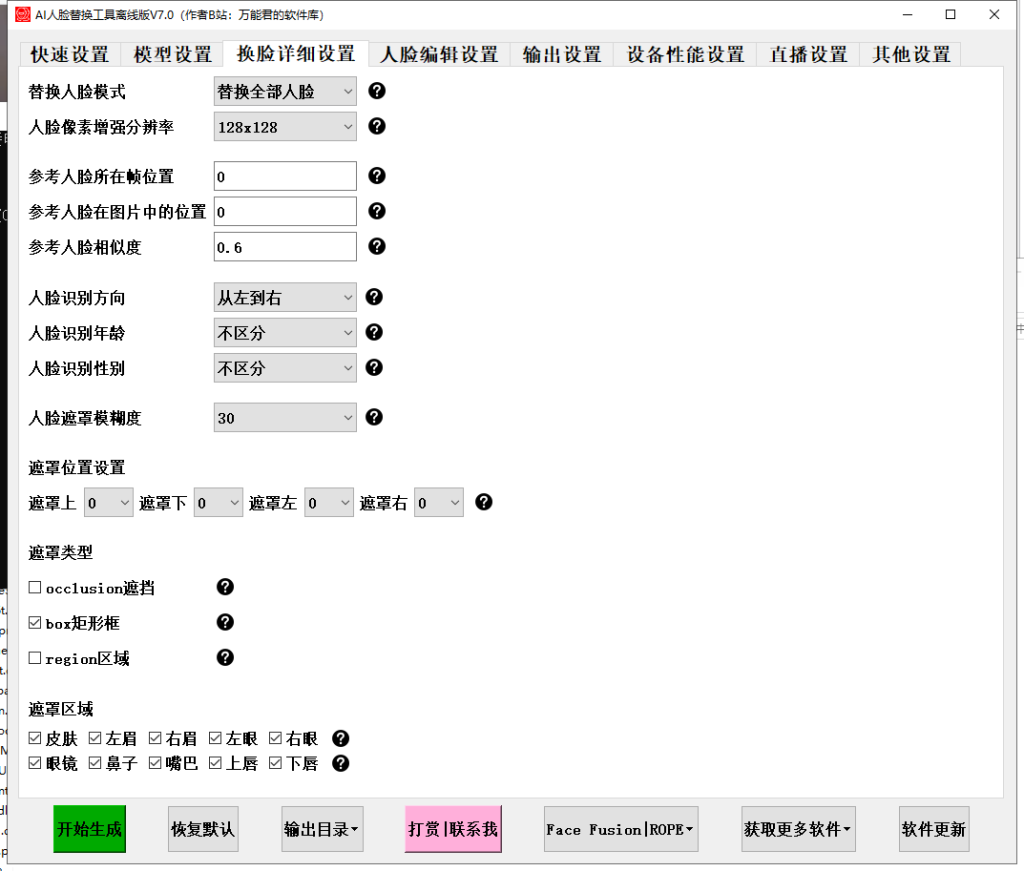Open 遮罩左 value dropdown

coord(329,503)
